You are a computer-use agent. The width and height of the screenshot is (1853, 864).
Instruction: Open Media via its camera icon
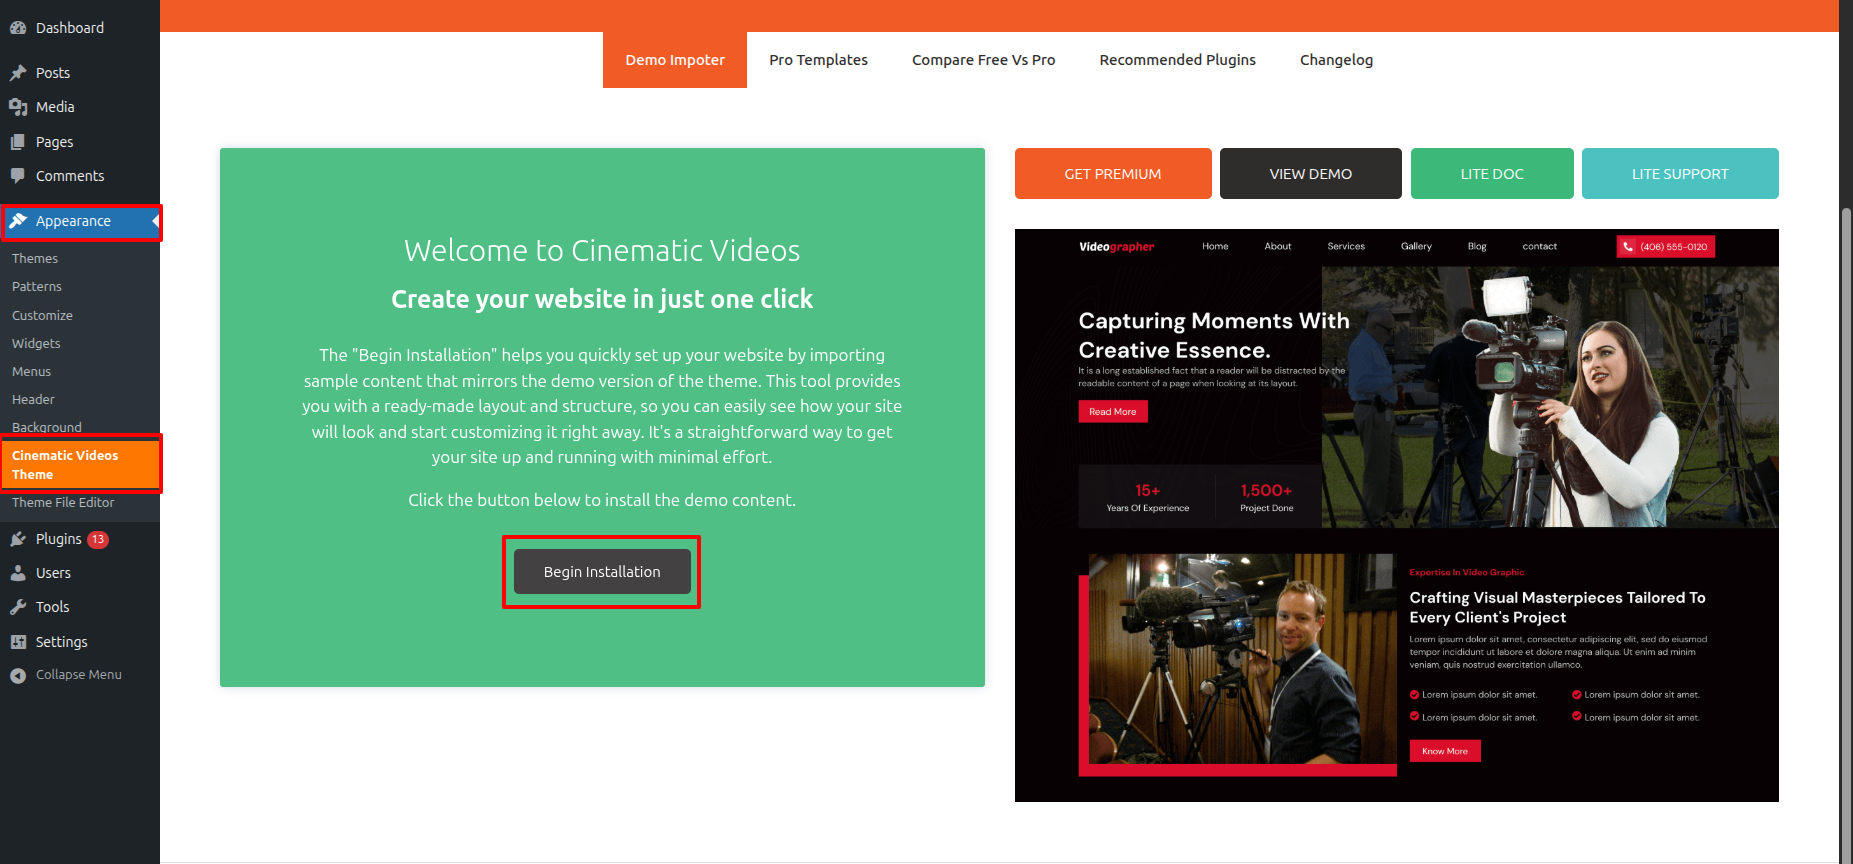point(18,107)
